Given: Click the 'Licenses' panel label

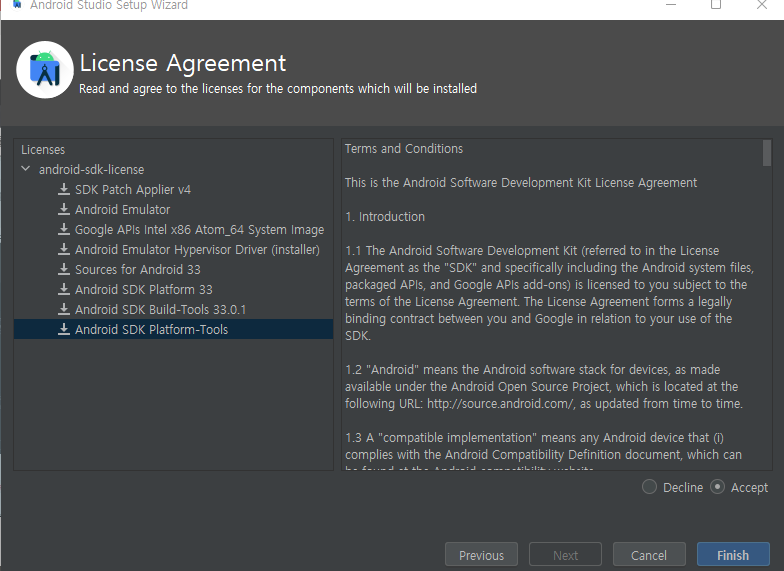Looking at the screenshot, I should (x=43, y=150).
